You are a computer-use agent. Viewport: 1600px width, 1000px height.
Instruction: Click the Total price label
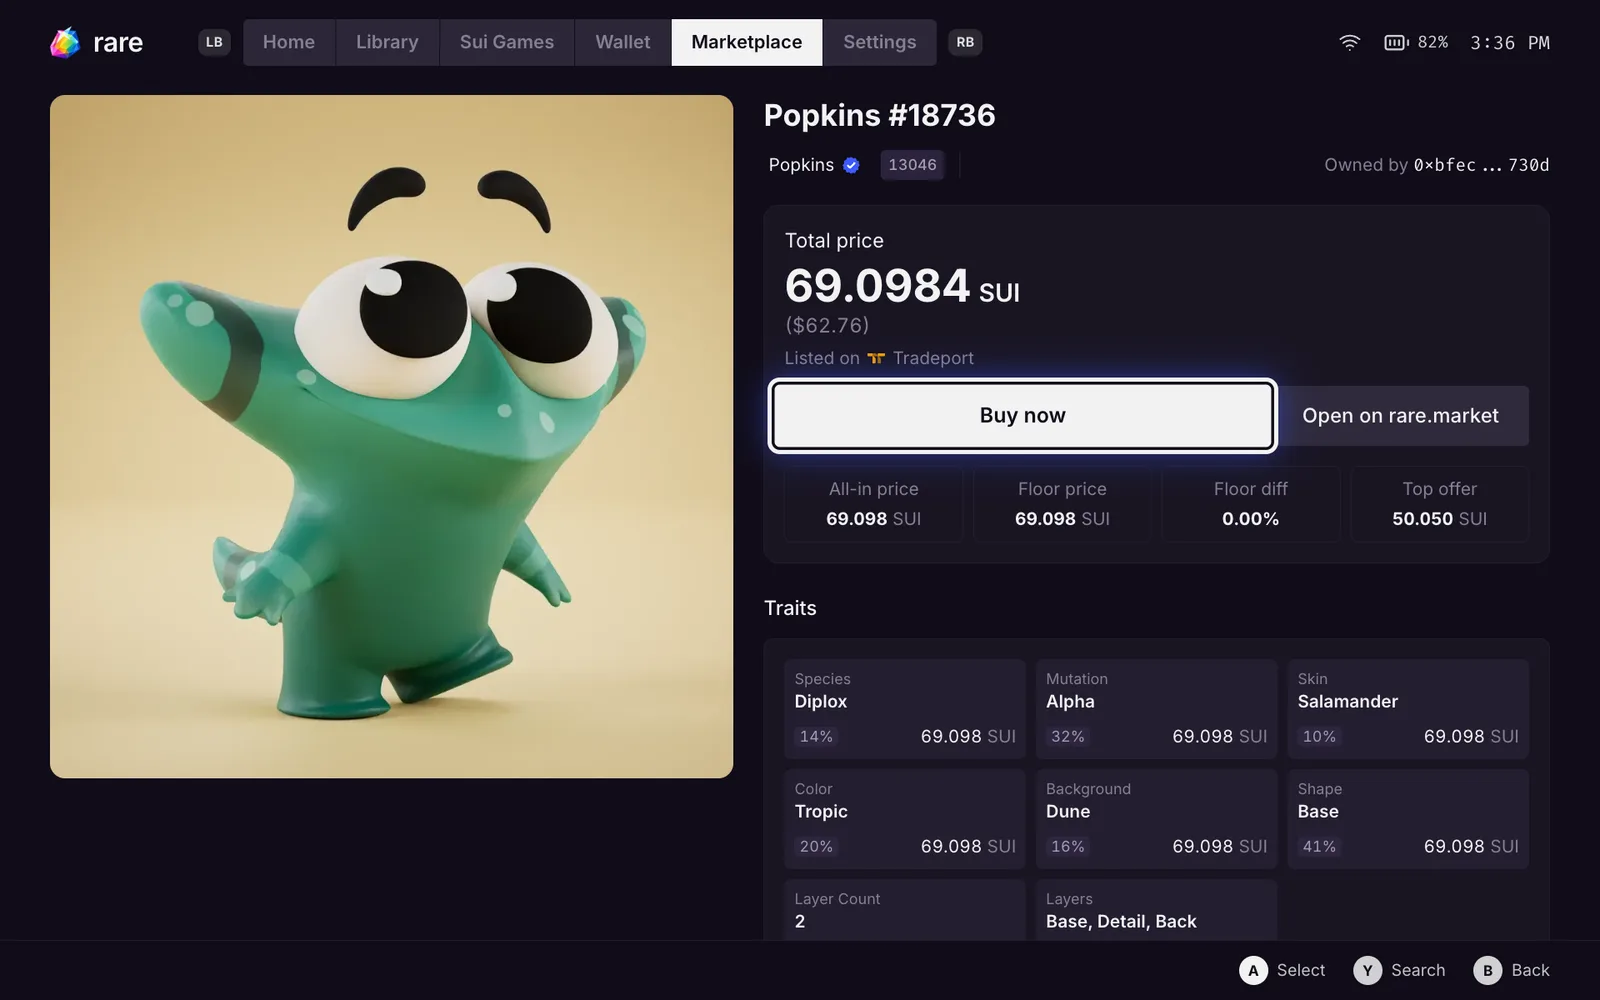coord(834,240)
